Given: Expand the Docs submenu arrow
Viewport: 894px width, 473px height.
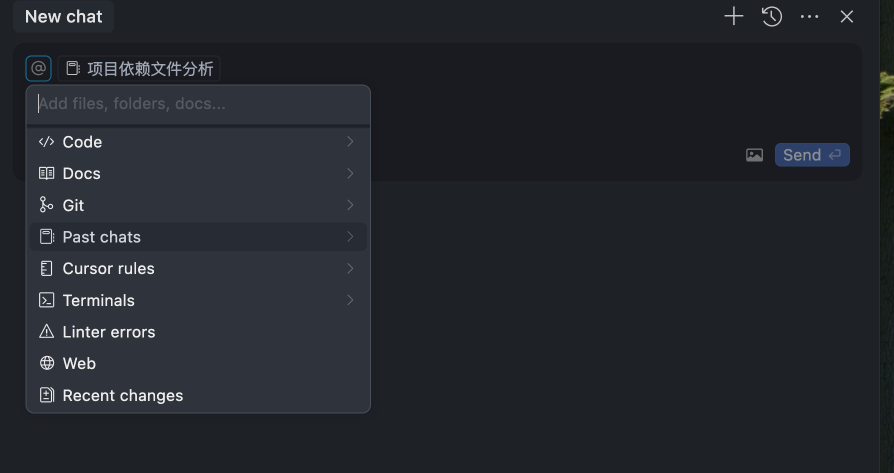Looking at the screenshot, I should (x=350, y=173).
